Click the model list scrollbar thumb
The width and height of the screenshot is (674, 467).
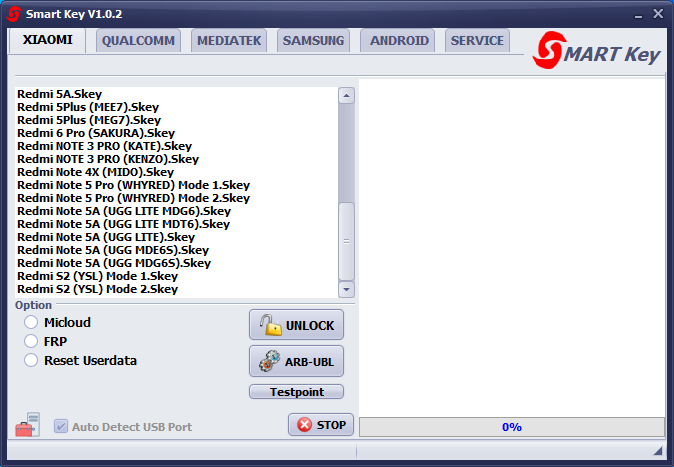346,241
